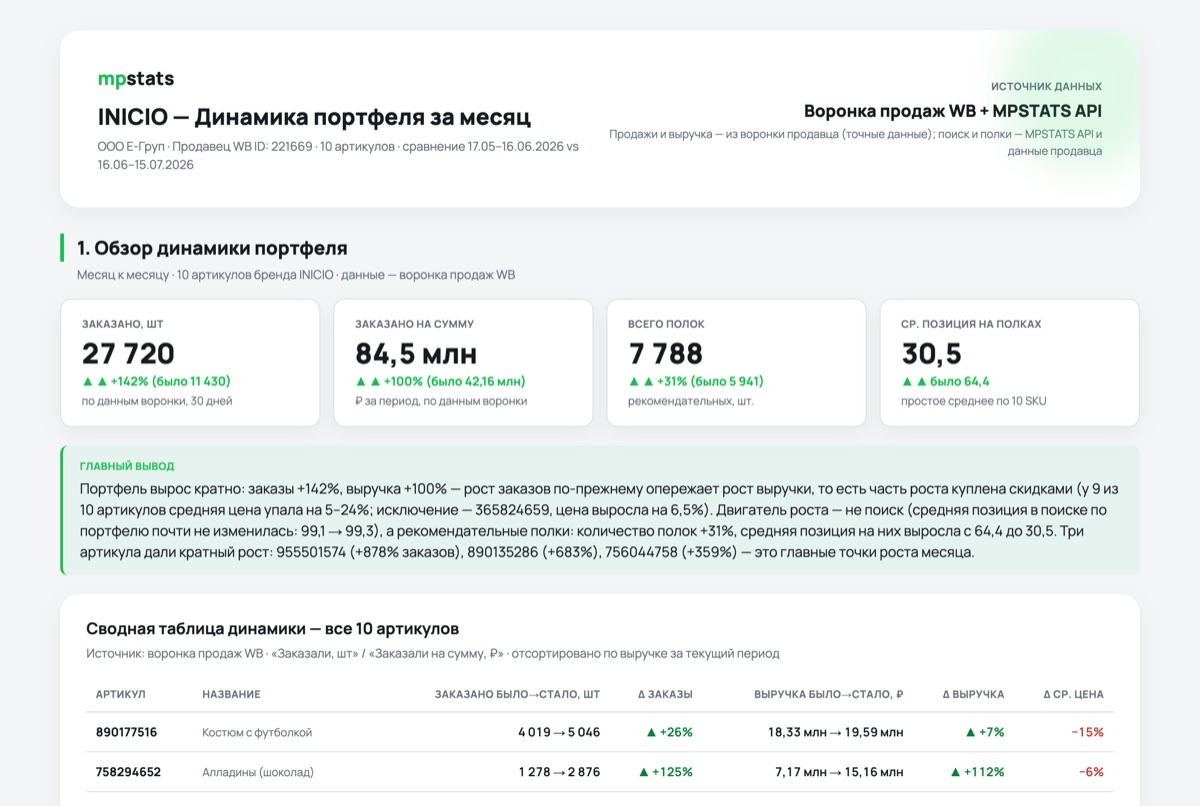The height and width of the screenshot is (806, 1200).
Task: Click the 'Δ СР. ЦЕНА' column header
Action: pos(1073,694)
